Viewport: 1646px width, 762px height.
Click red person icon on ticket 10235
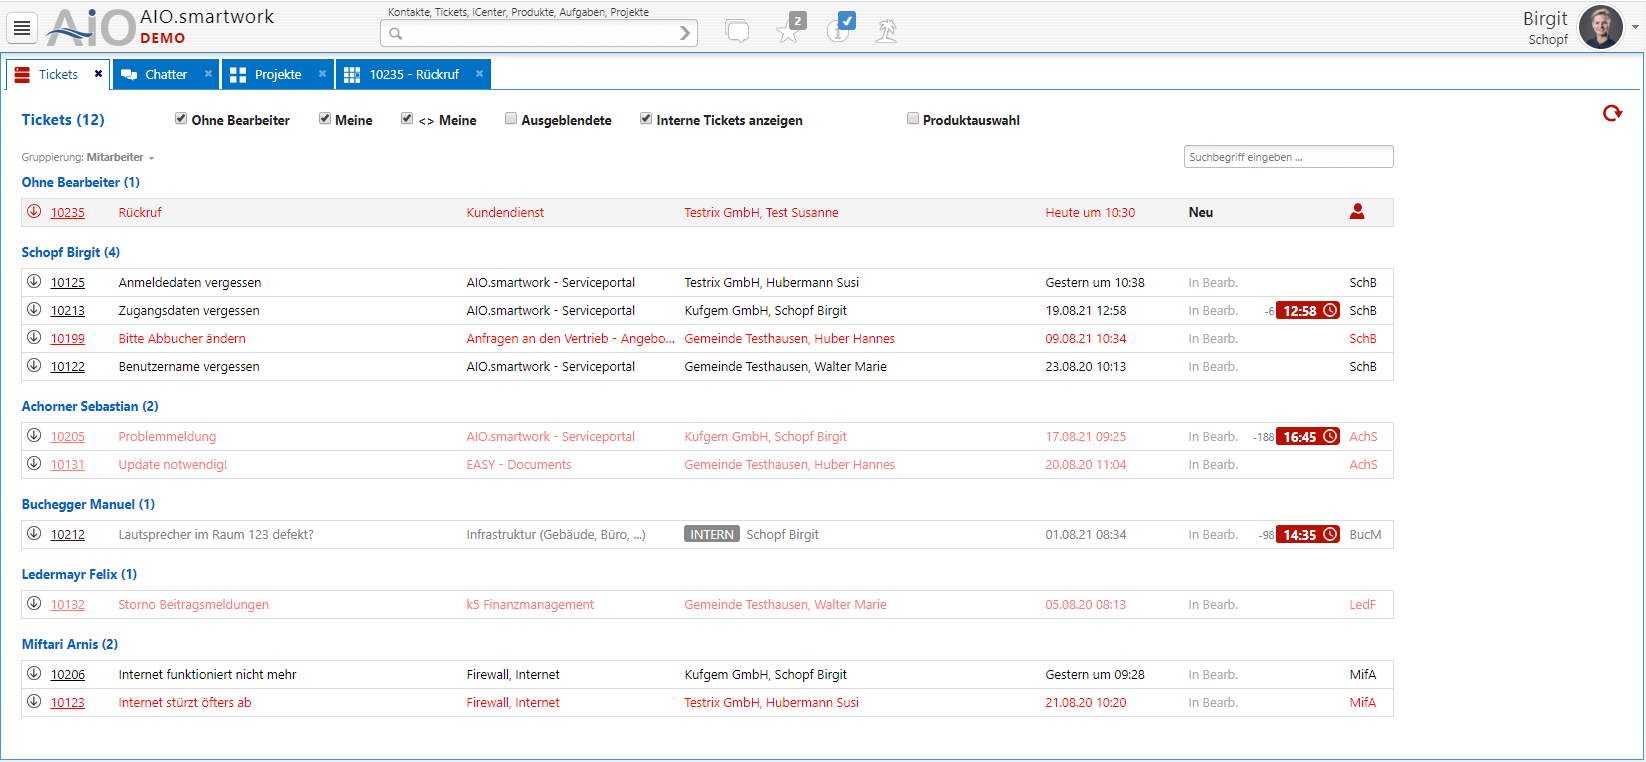(x=1357, y=212)
